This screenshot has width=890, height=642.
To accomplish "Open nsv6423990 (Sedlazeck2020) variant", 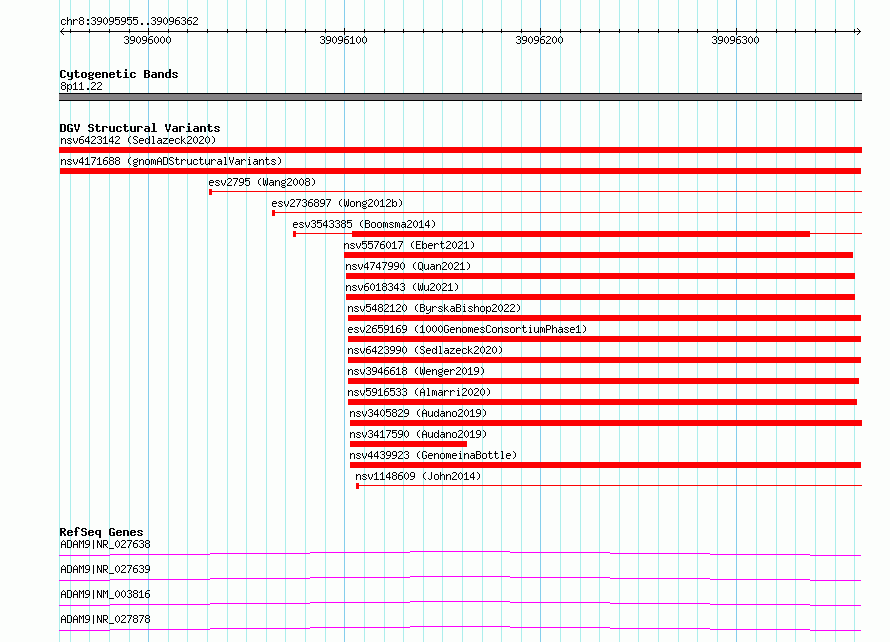I will tap(425, 350).
